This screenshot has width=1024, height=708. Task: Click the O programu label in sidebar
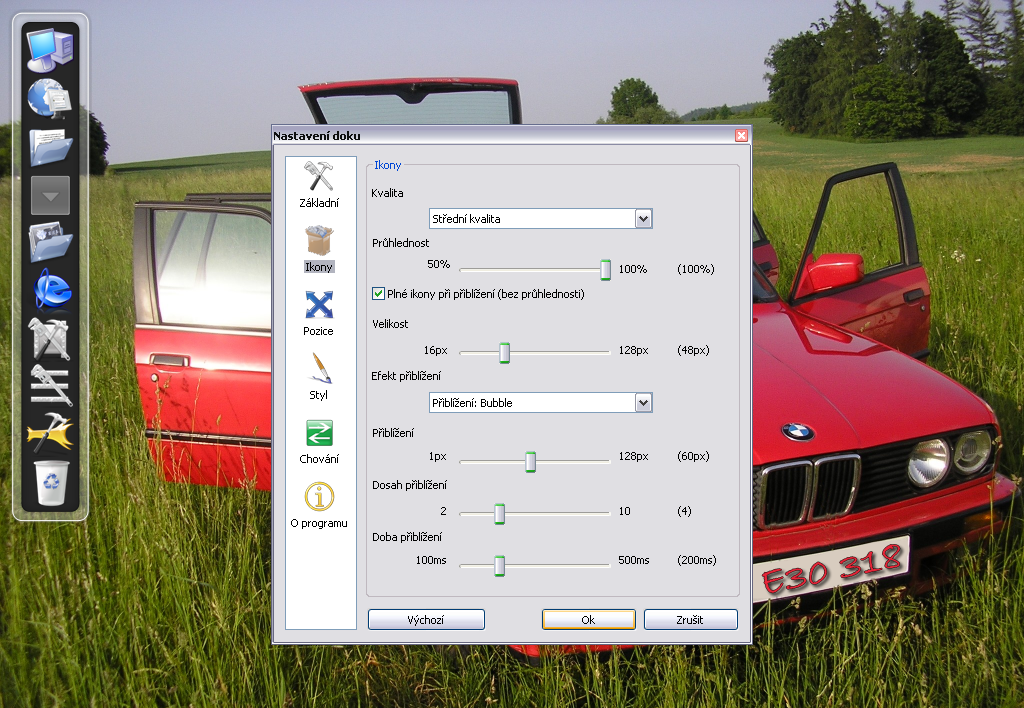(319, 523)
